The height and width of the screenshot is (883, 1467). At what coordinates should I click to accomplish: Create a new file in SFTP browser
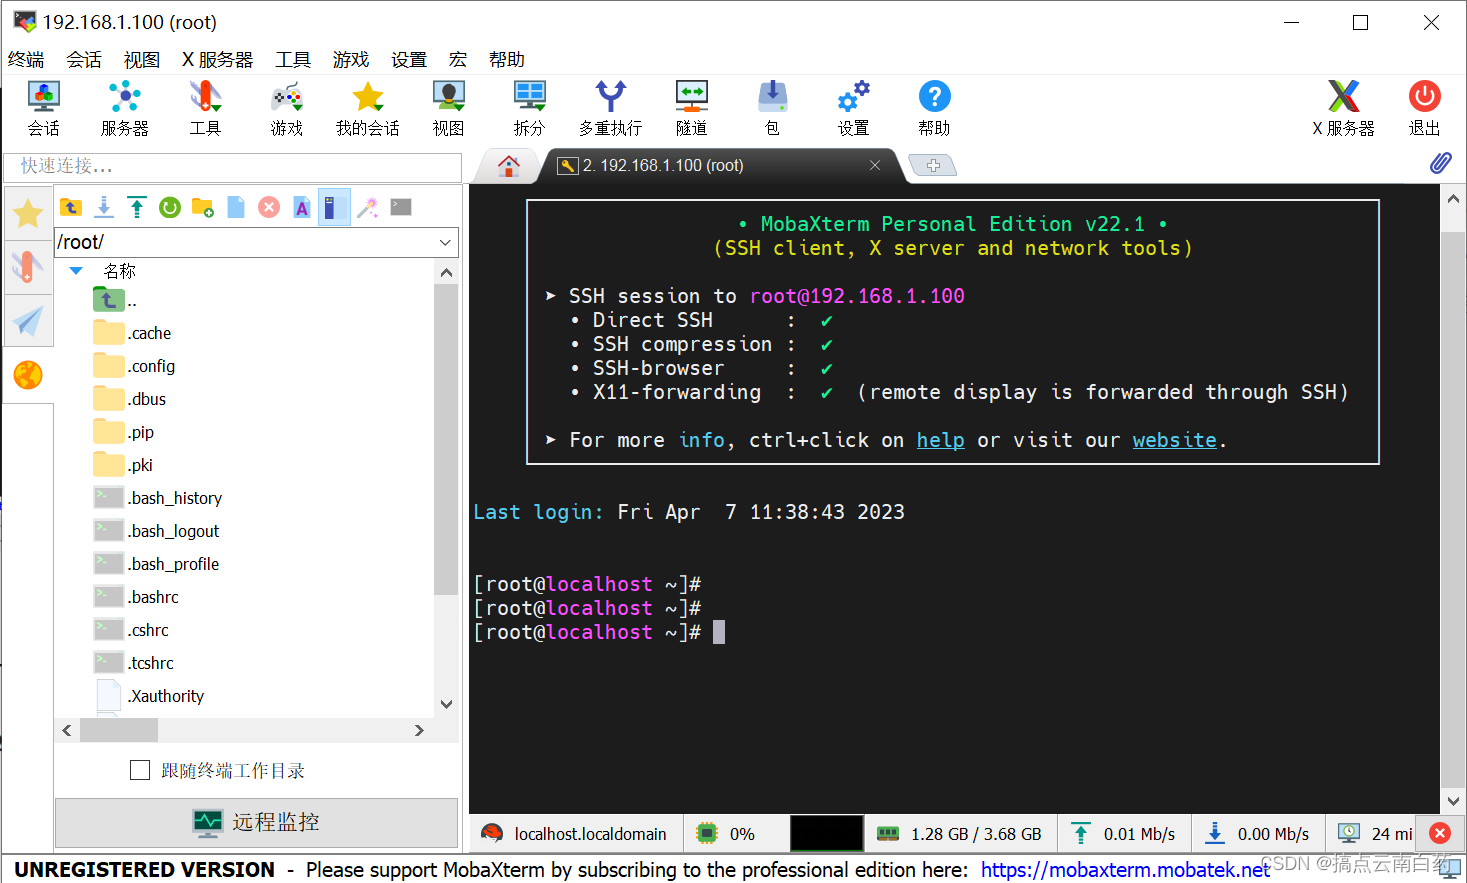coord(236,207)
